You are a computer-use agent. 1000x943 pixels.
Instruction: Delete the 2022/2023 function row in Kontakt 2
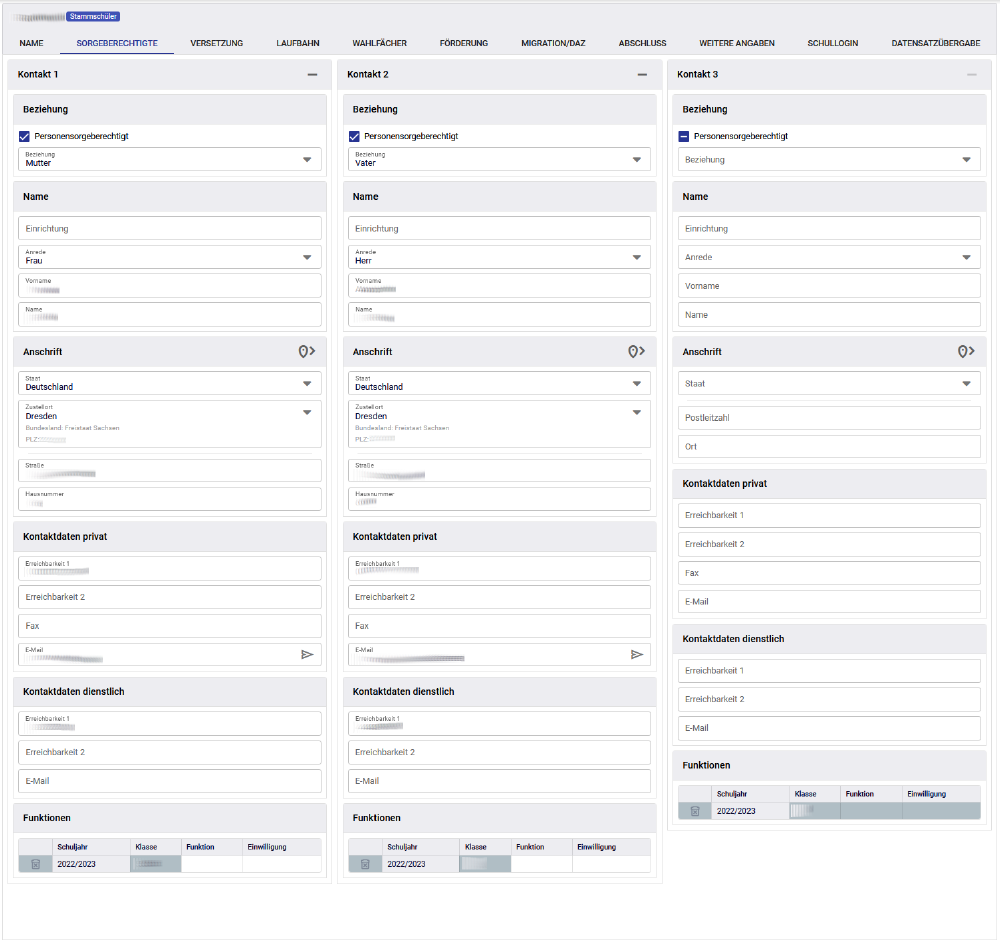[x=365, y=864]
